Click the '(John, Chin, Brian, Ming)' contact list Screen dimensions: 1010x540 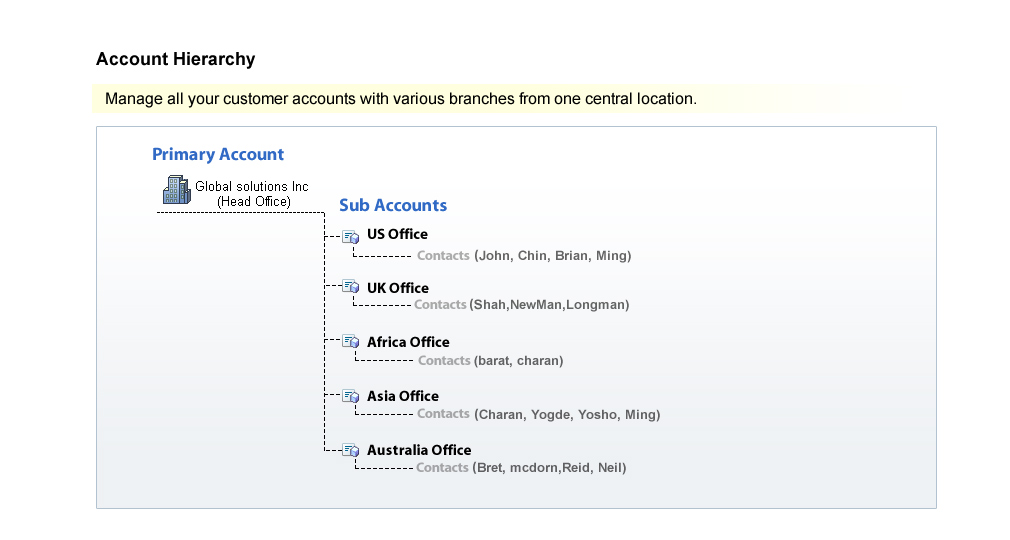click(x=553, y=256)
